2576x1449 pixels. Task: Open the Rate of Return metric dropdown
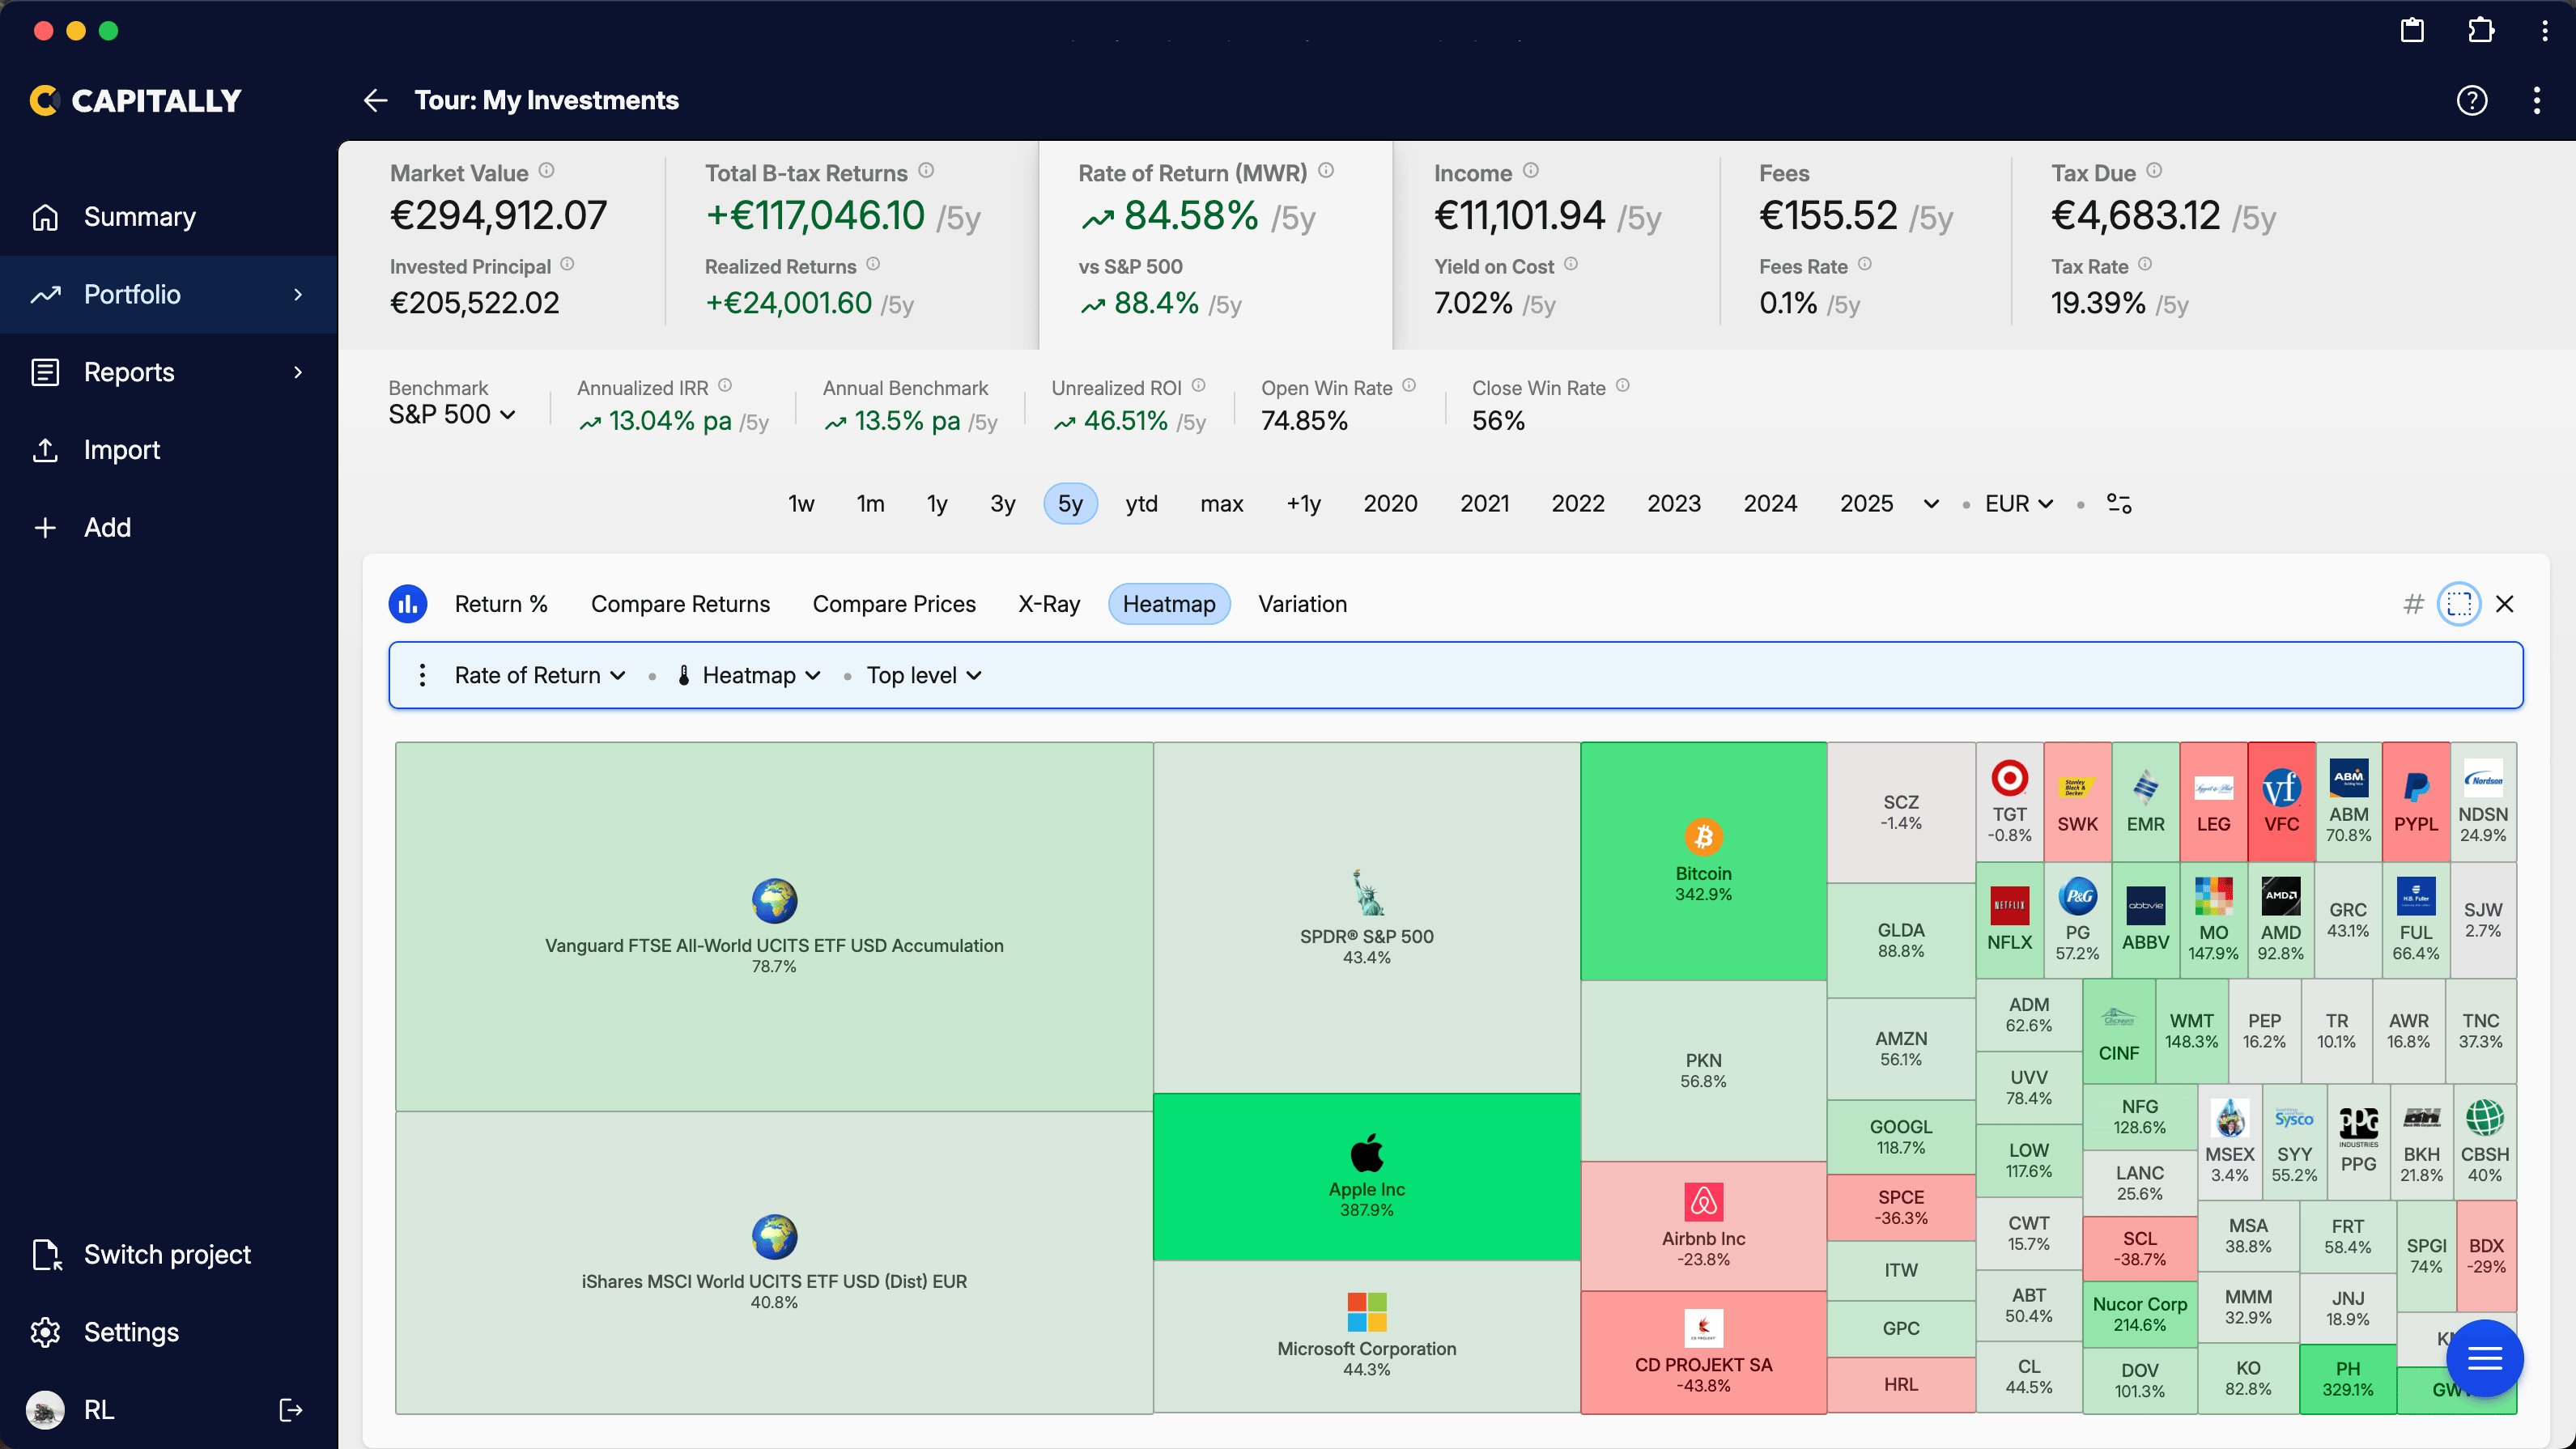point(540,675)
